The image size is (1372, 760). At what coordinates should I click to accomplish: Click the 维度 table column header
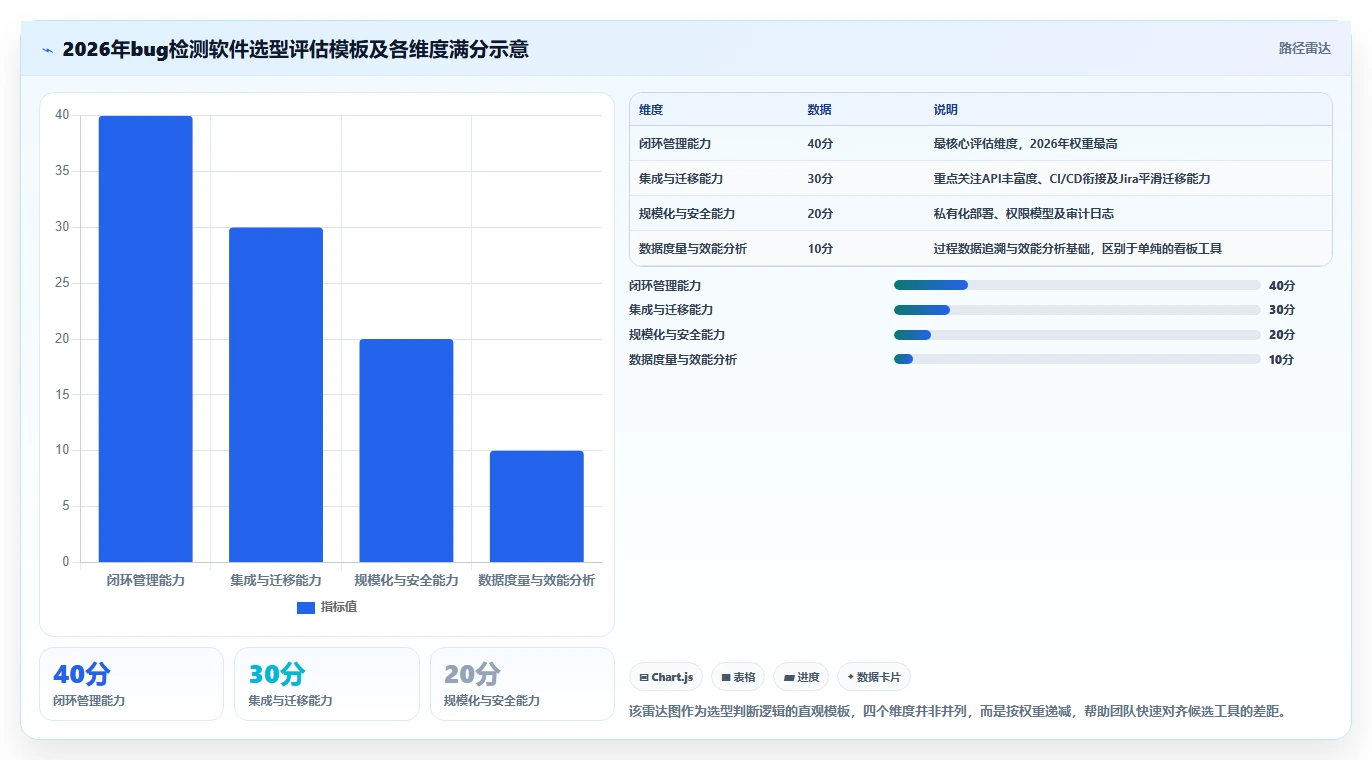(x=651, y=110)
